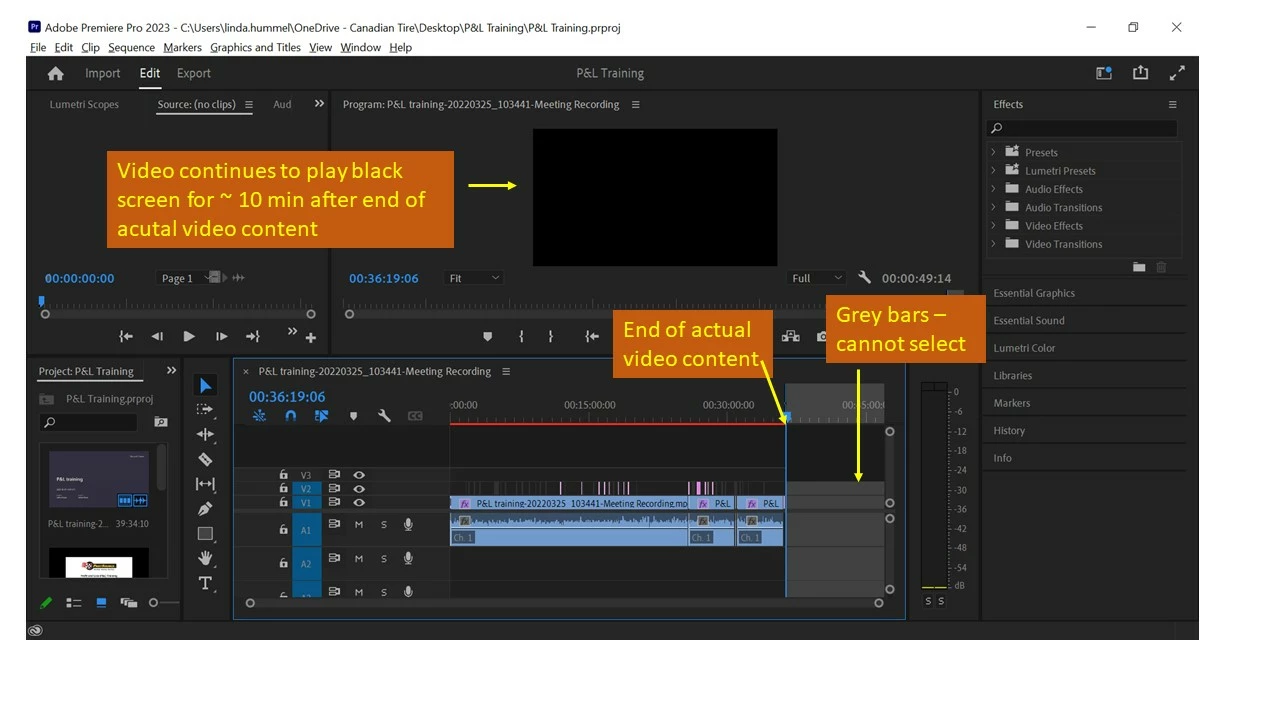Select the Ripple Edit tool

click(x=205, y=434)
